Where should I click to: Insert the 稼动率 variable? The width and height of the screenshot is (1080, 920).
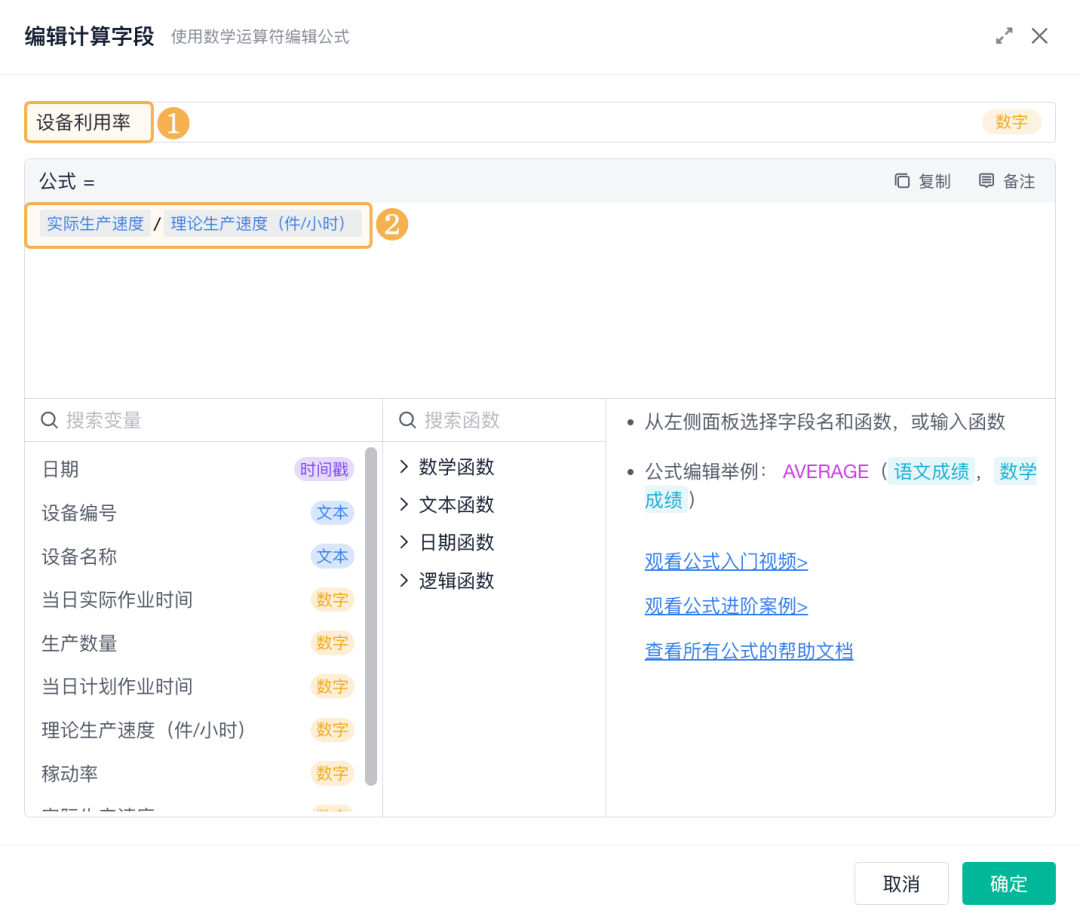click(x=197, y=773)
